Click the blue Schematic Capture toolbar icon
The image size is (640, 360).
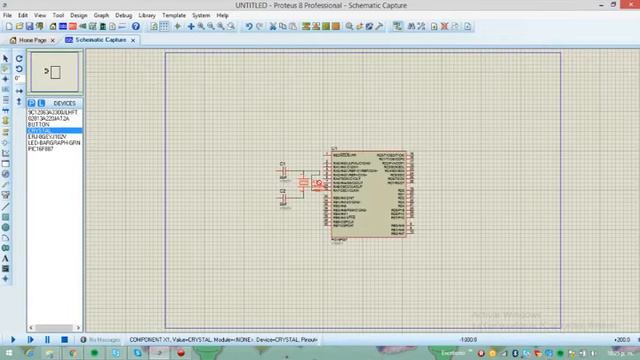click(63, 27)
